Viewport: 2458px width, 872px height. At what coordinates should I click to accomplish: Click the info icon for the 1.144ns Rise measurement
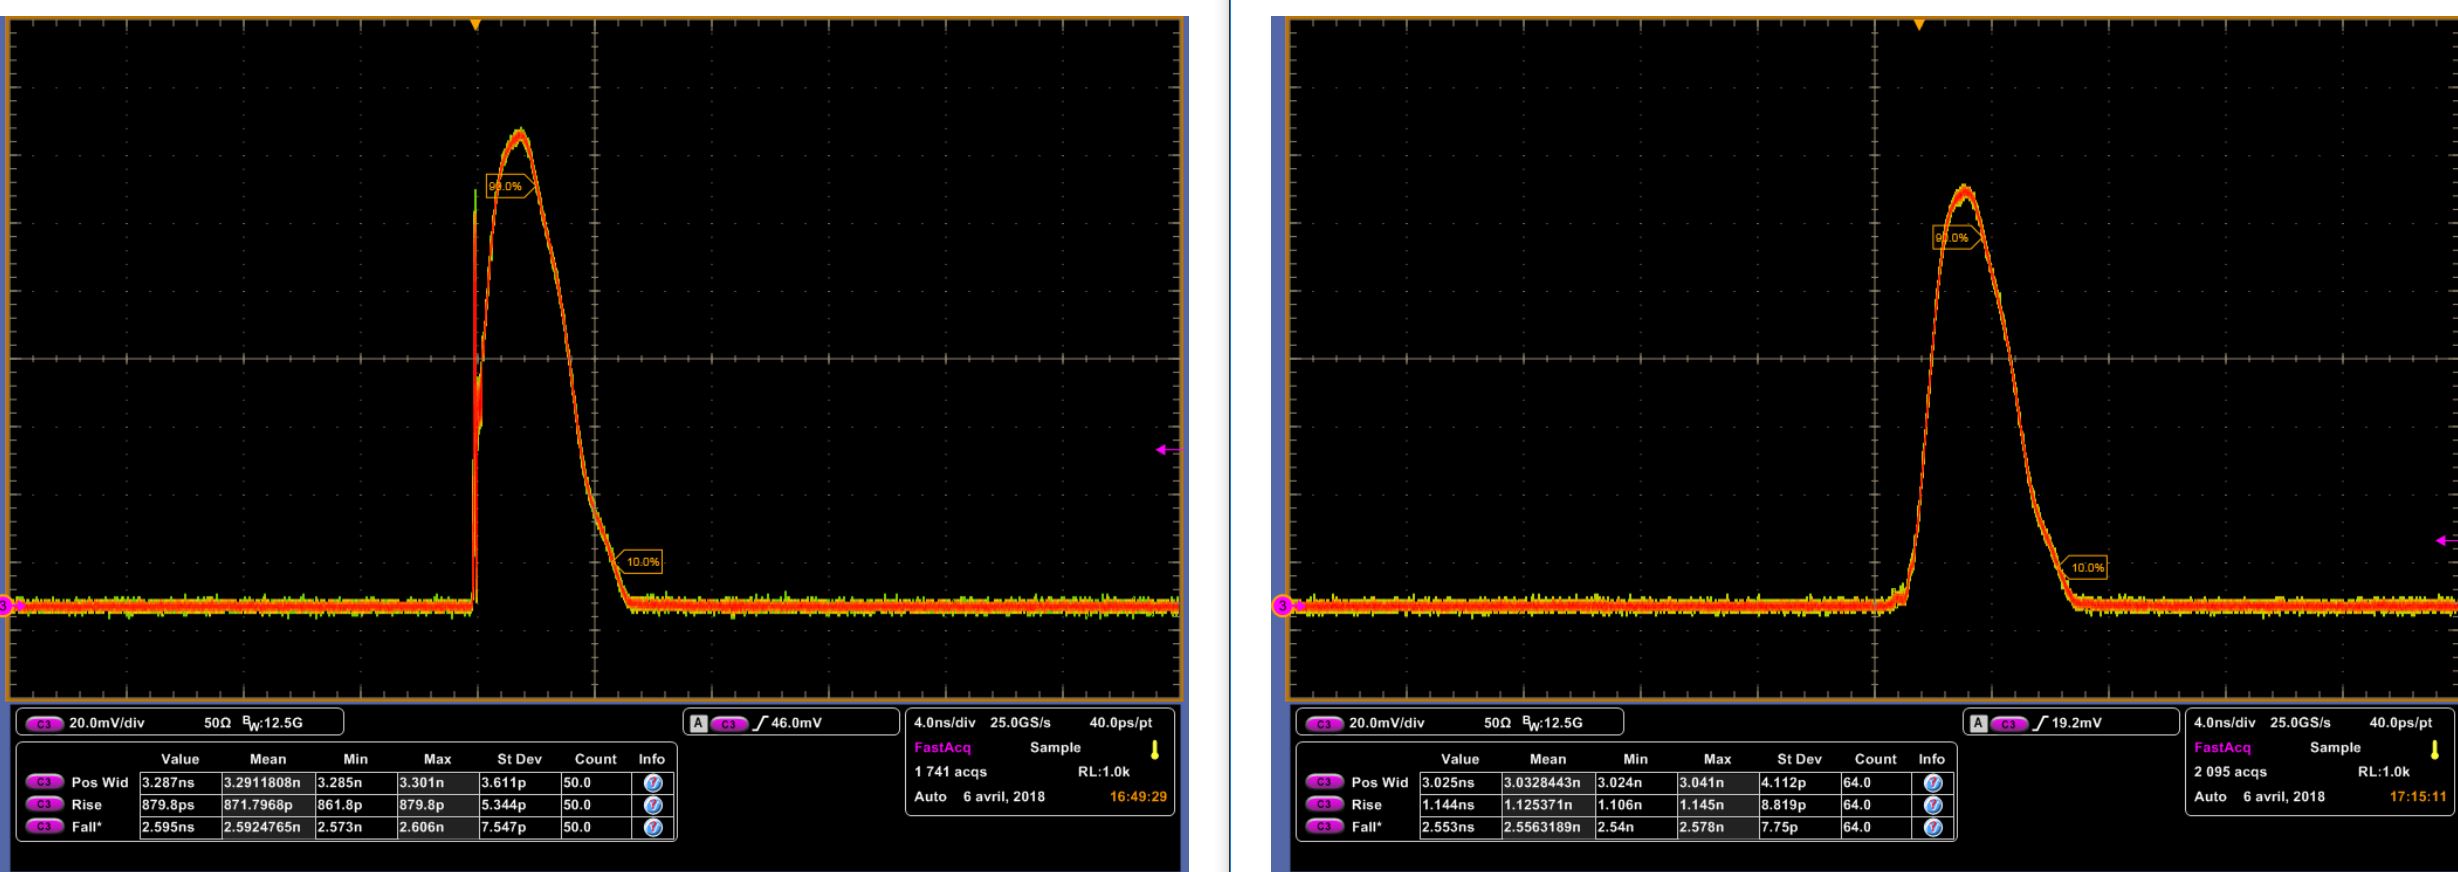point(1933,805)
